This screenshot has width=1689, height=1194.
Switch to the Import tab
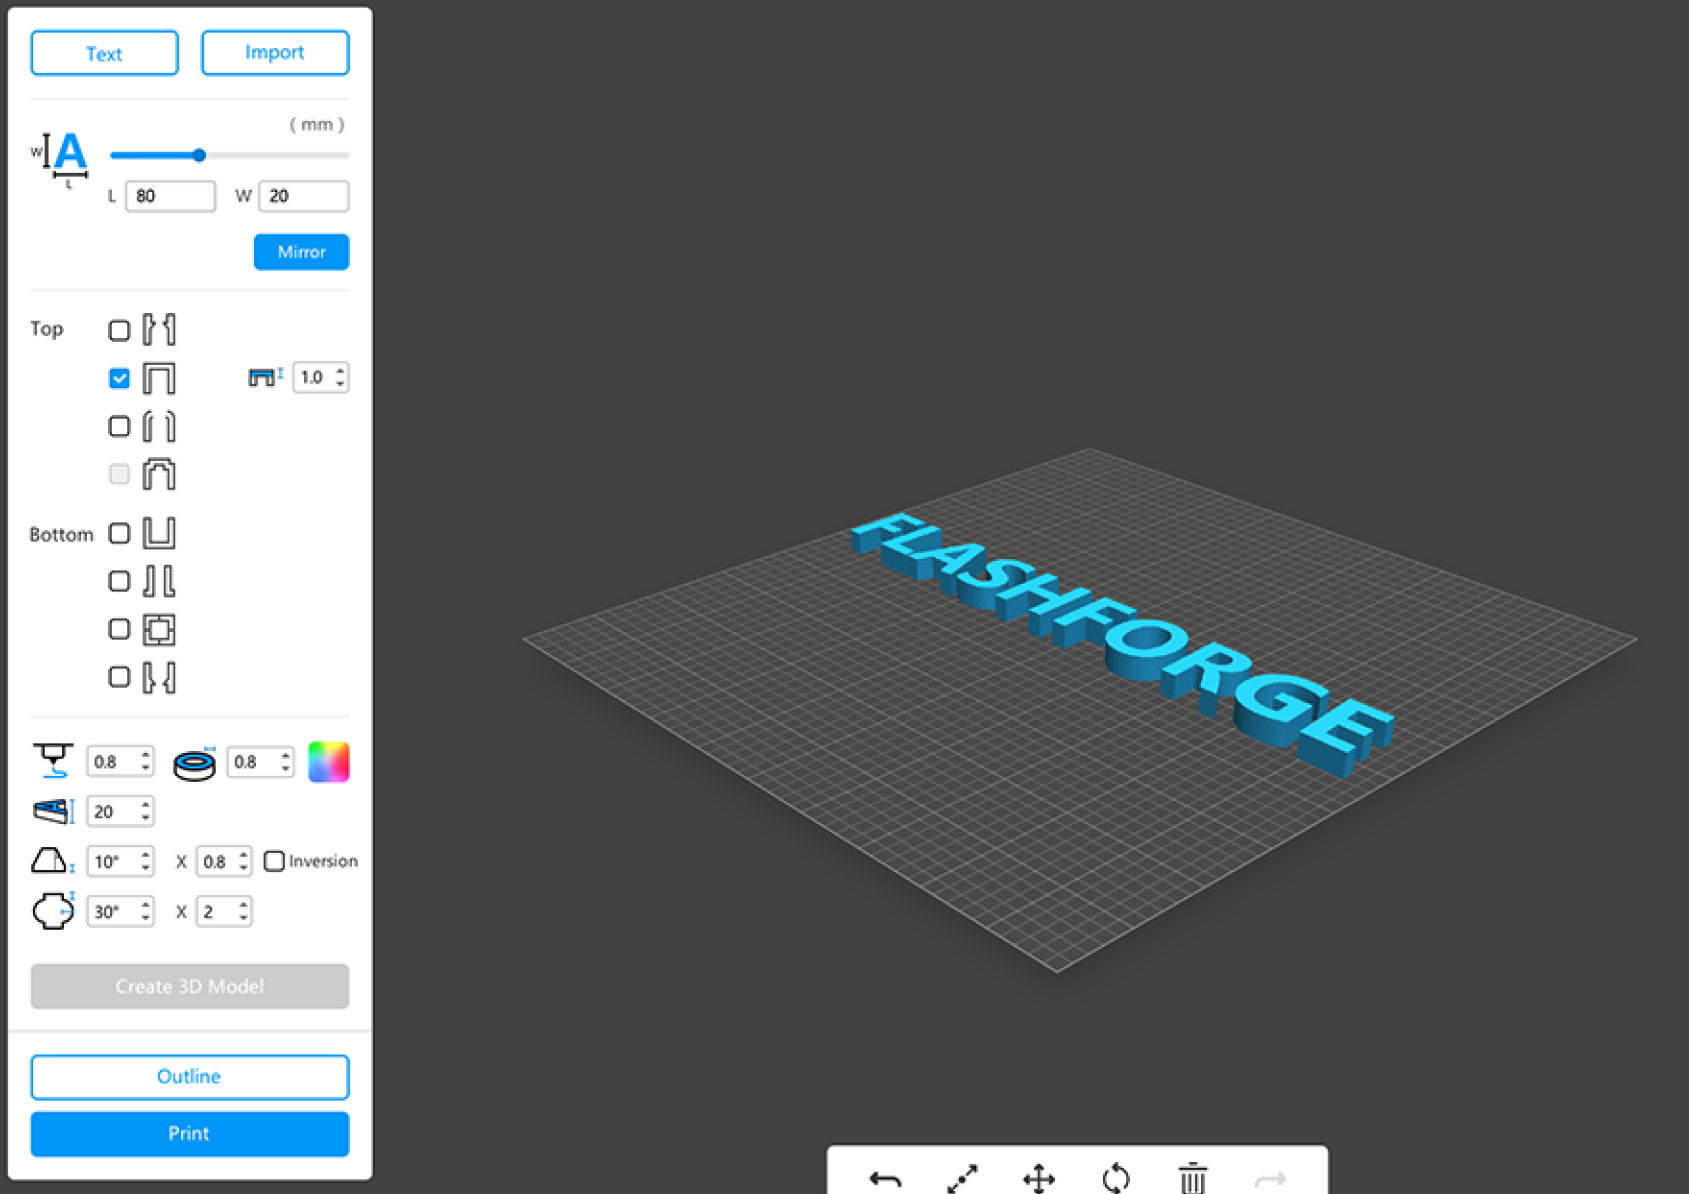(x=275, y=53)
